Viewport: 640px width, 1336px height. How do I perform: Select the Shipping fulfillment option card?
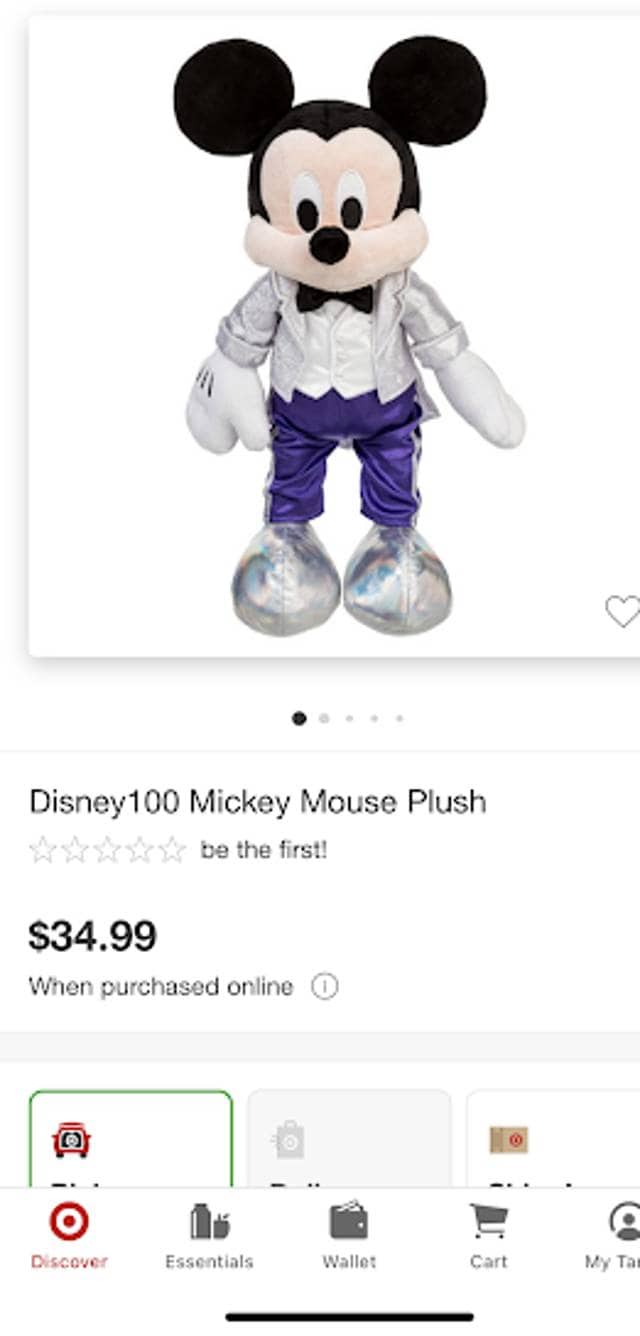coord(553,1139)
